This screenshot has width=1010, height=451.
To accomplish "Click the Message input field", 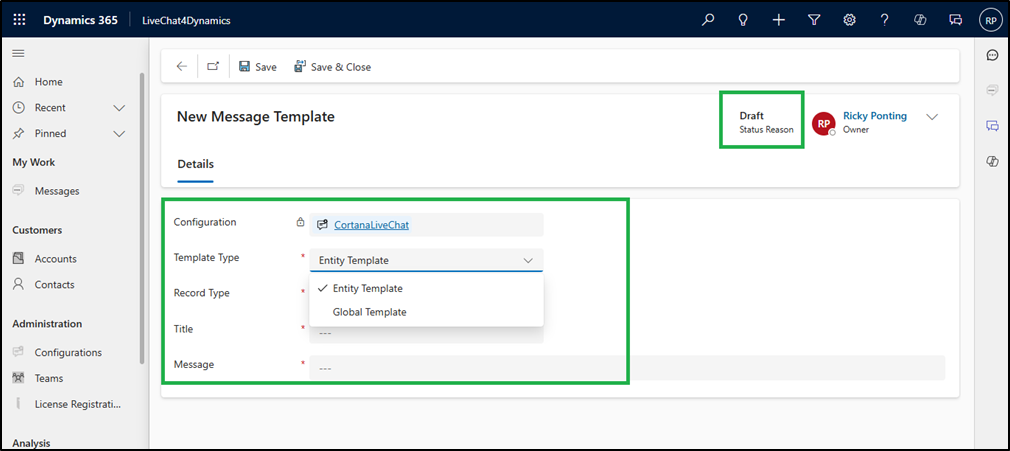I will click(626, 368).
